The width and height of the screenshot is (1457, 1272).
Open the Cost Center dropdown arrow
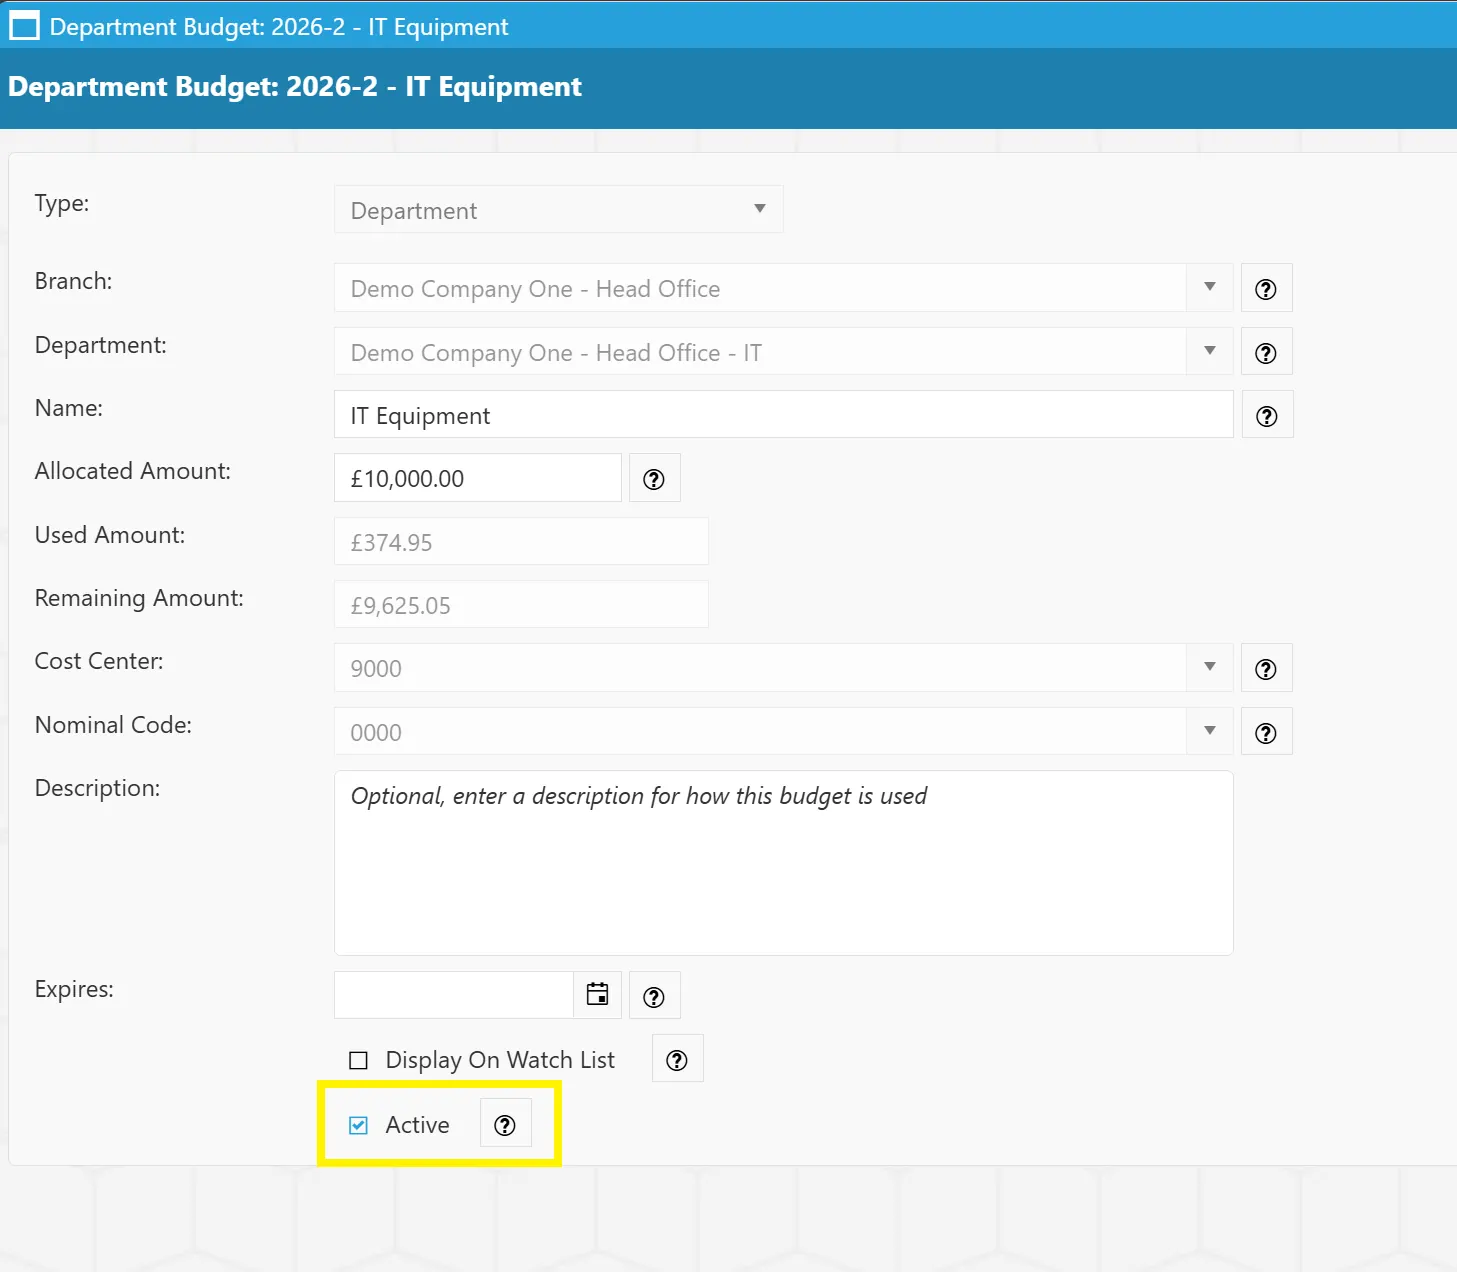[1210, 667]
